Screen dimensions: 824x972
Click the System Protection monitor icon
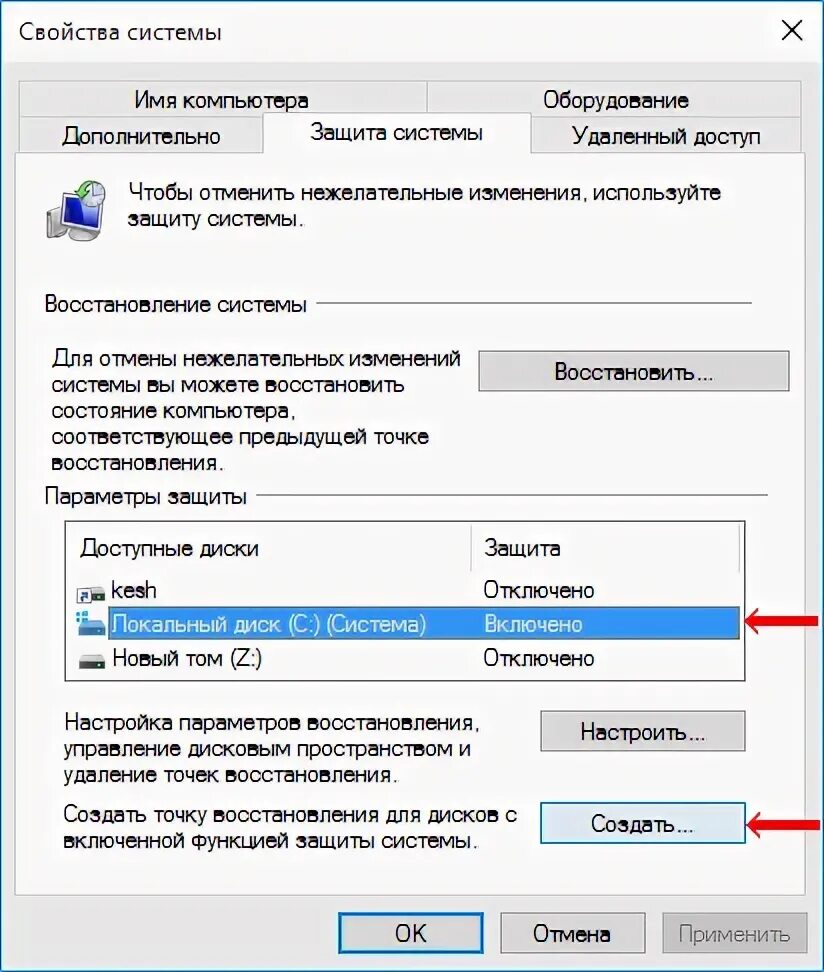tap(76, 210)
